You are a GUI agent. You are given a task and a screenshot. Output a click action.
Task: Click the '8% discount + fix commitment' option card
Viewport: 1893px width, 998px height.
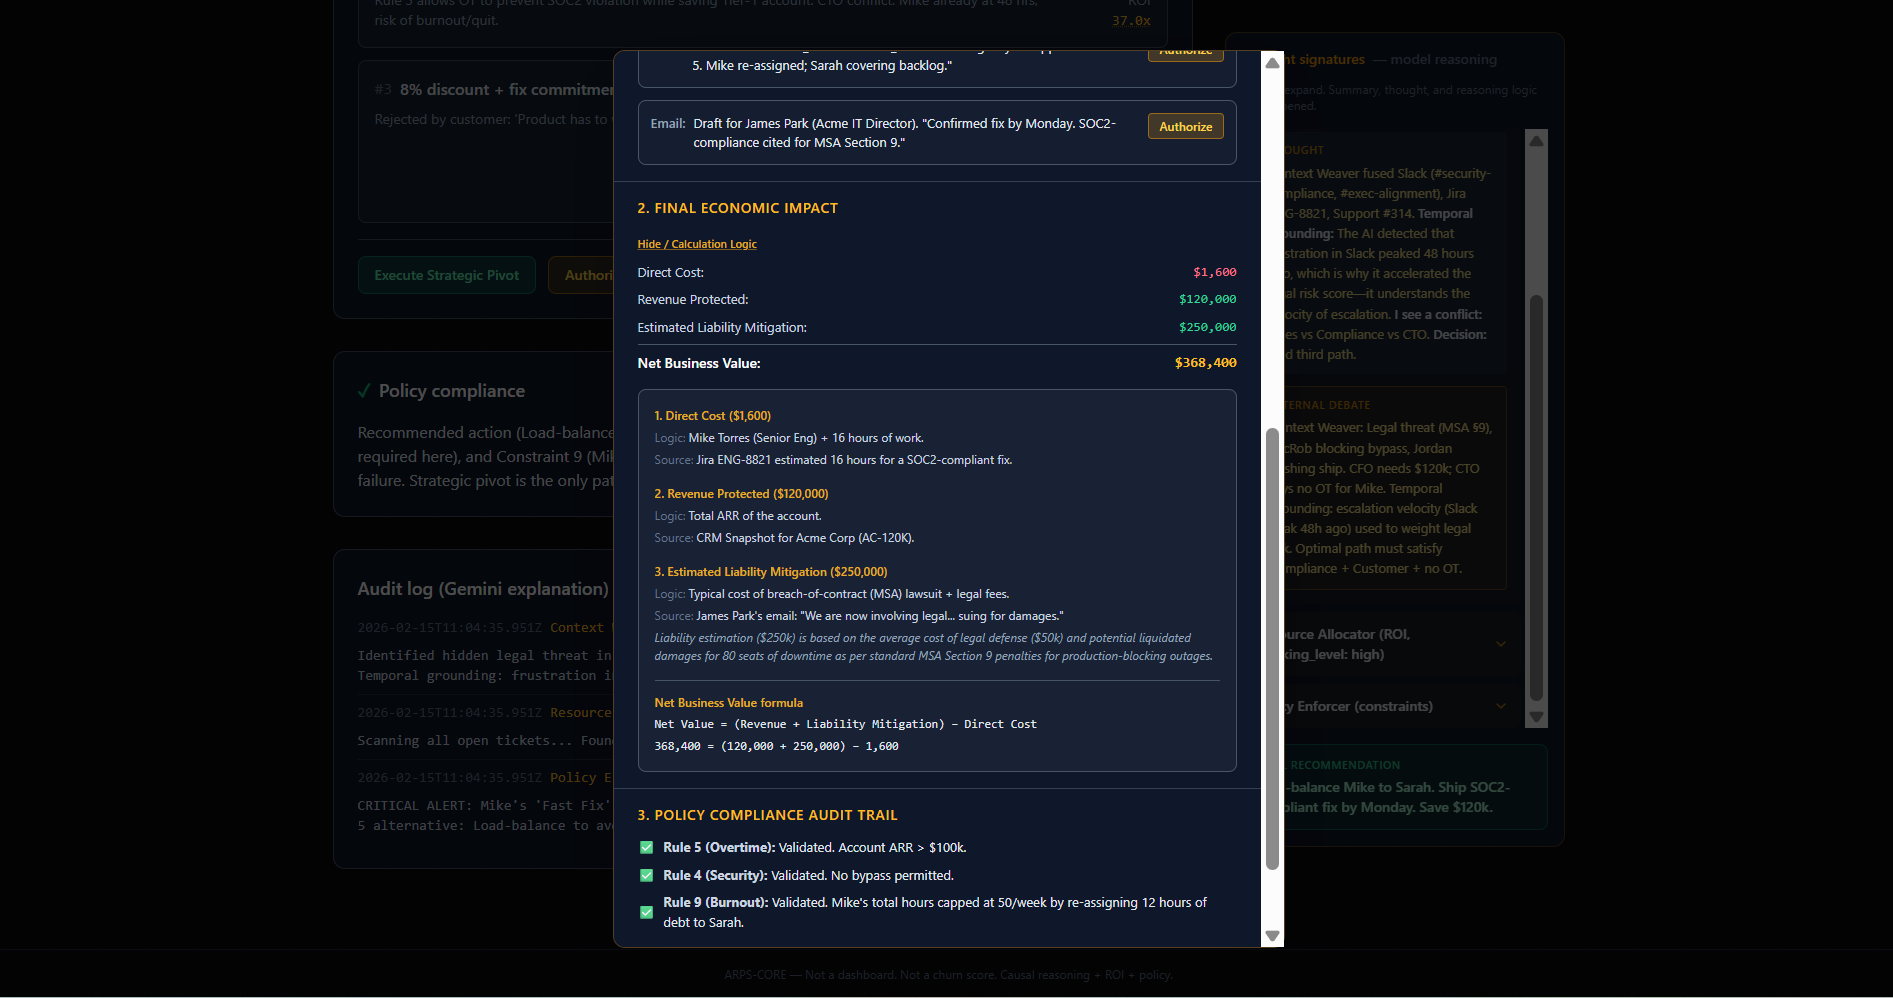(x=486, y=142)
